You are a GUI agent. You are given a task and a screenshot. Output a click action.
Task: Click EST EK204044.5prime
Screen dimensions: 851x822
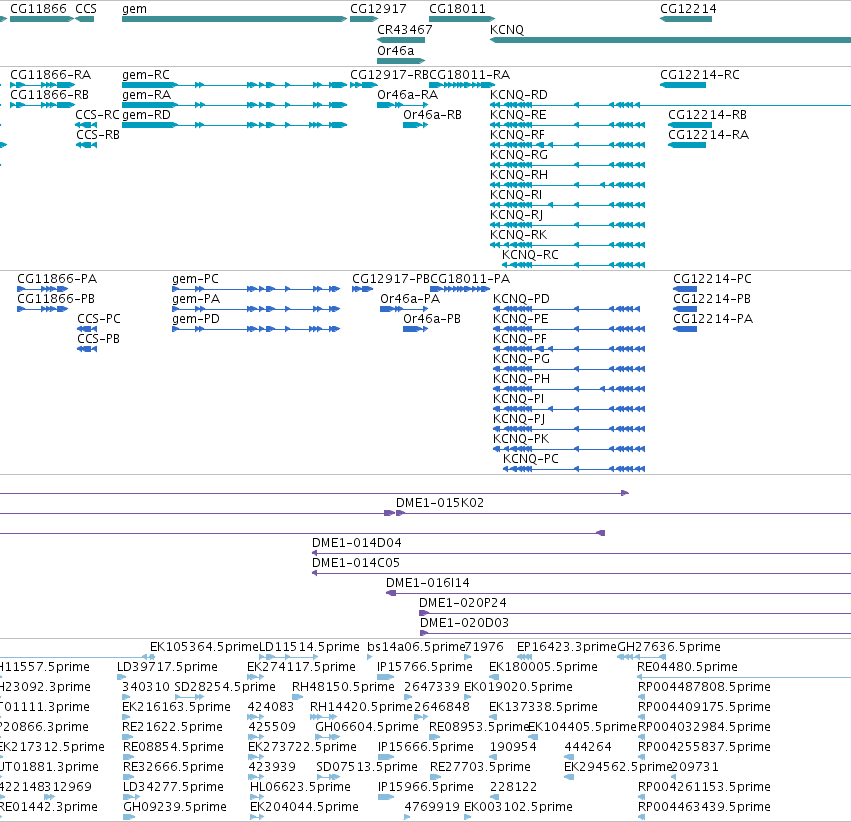click(x=304, y=807)
